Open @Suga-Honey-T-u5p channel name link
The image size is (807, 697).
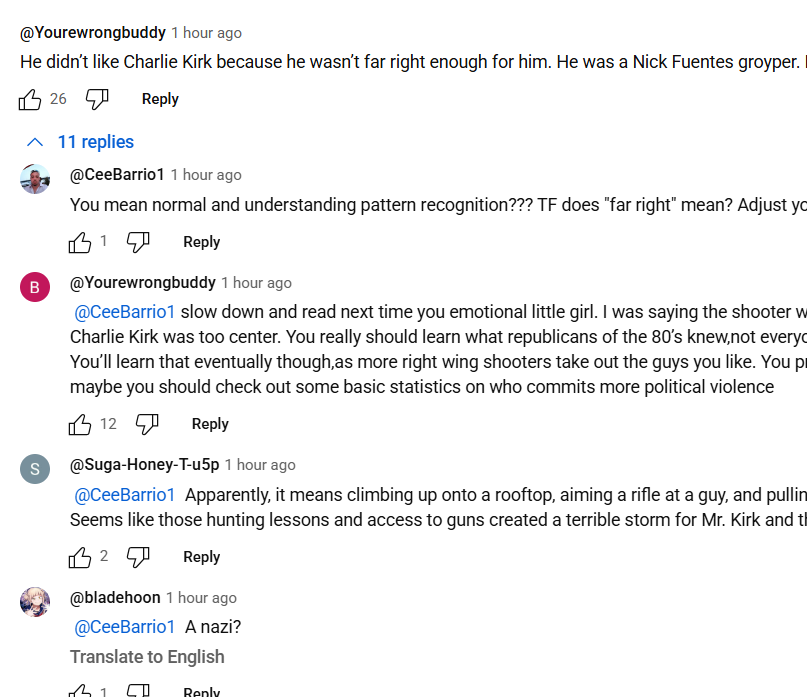(145, 465)
